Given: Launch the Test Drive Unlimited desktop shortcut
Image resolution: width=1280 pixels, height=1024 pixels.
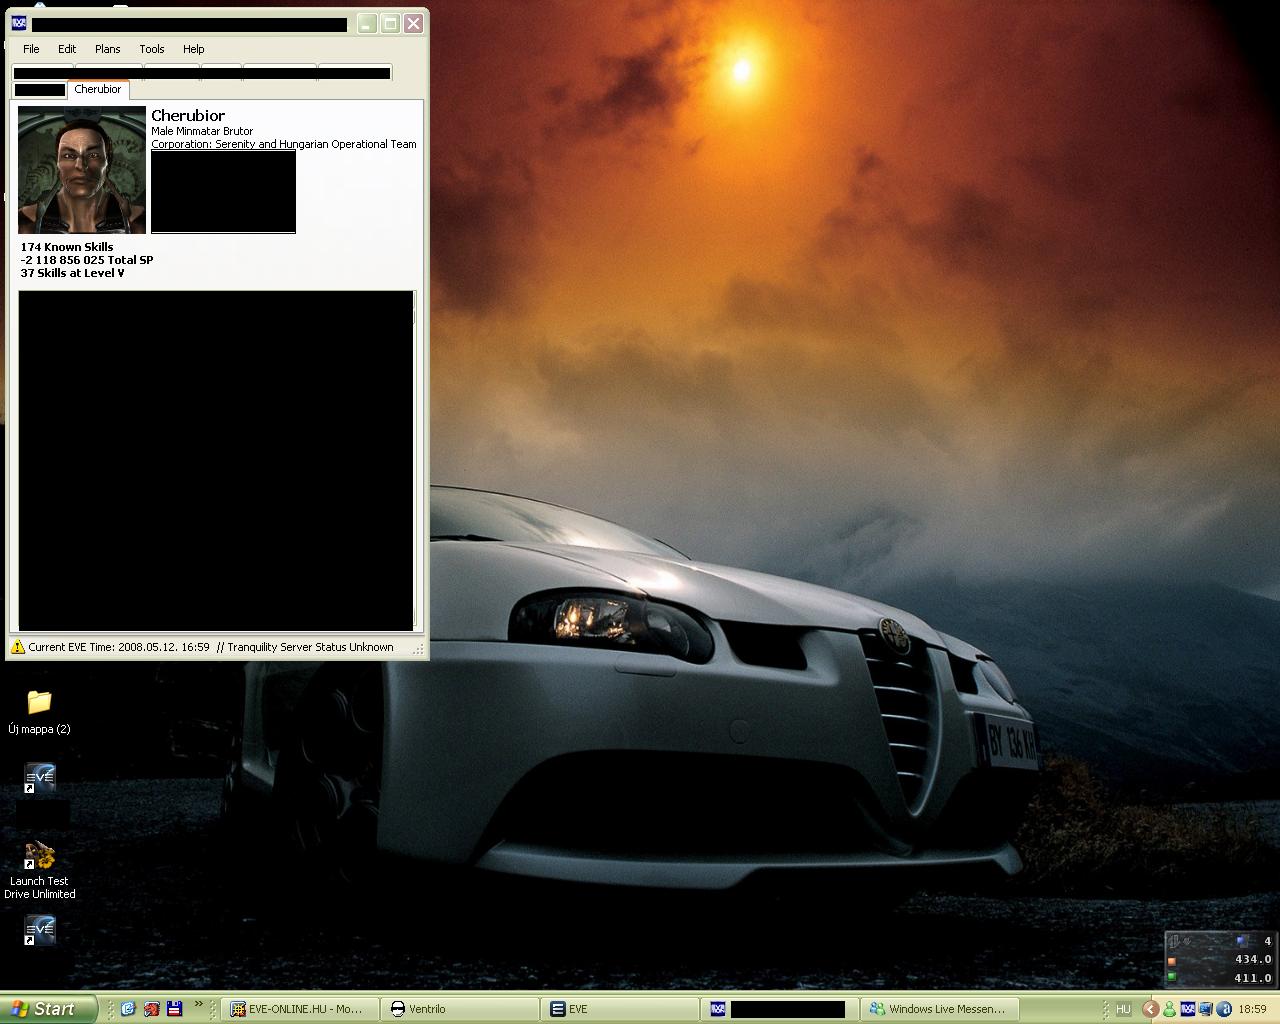Looking at the screenshot, I should click(x=40, y=871).
